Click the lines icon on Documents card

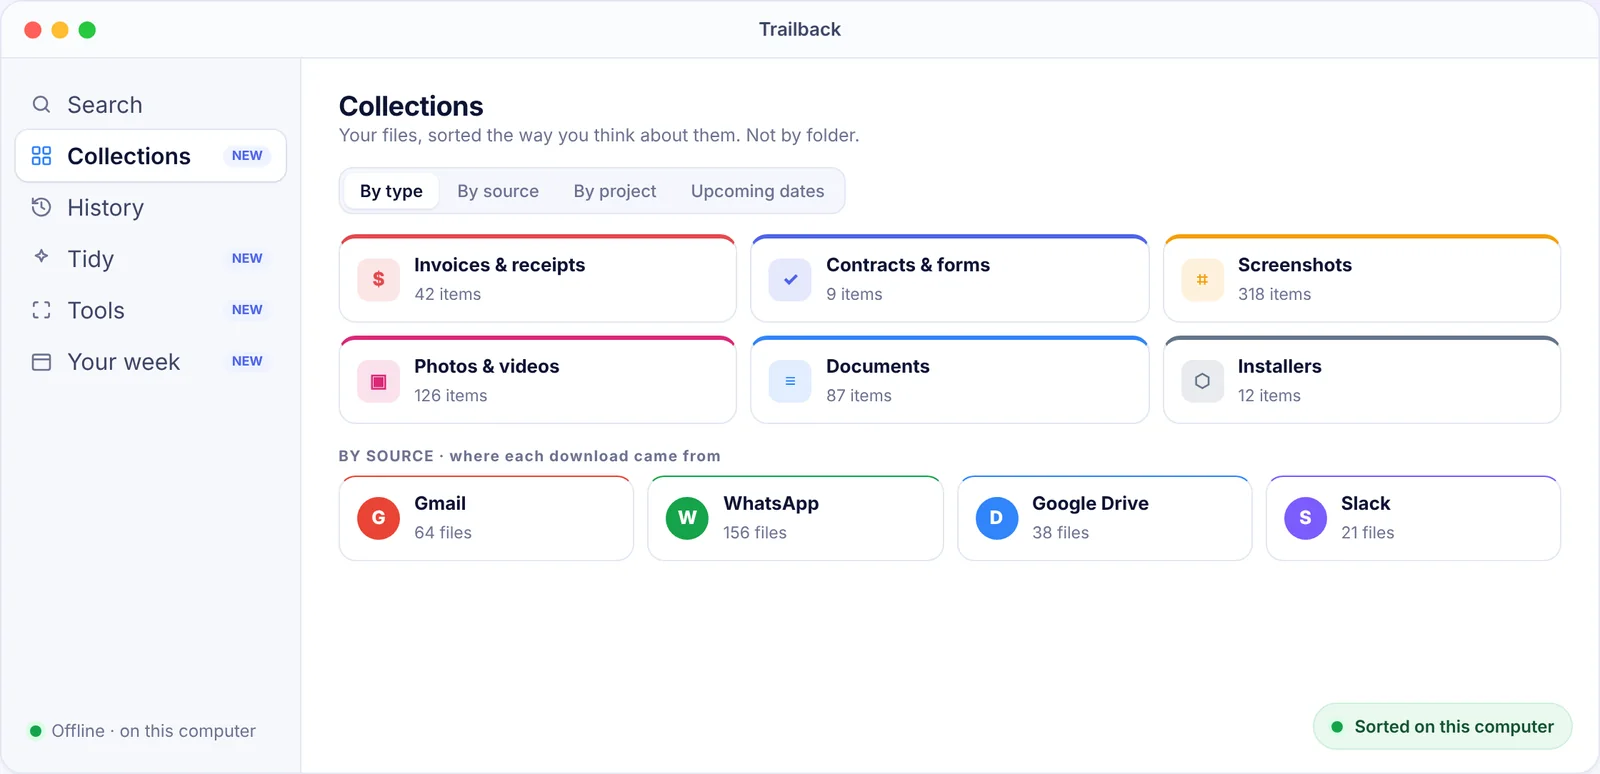pyautogui.click(x=790, y=381)
